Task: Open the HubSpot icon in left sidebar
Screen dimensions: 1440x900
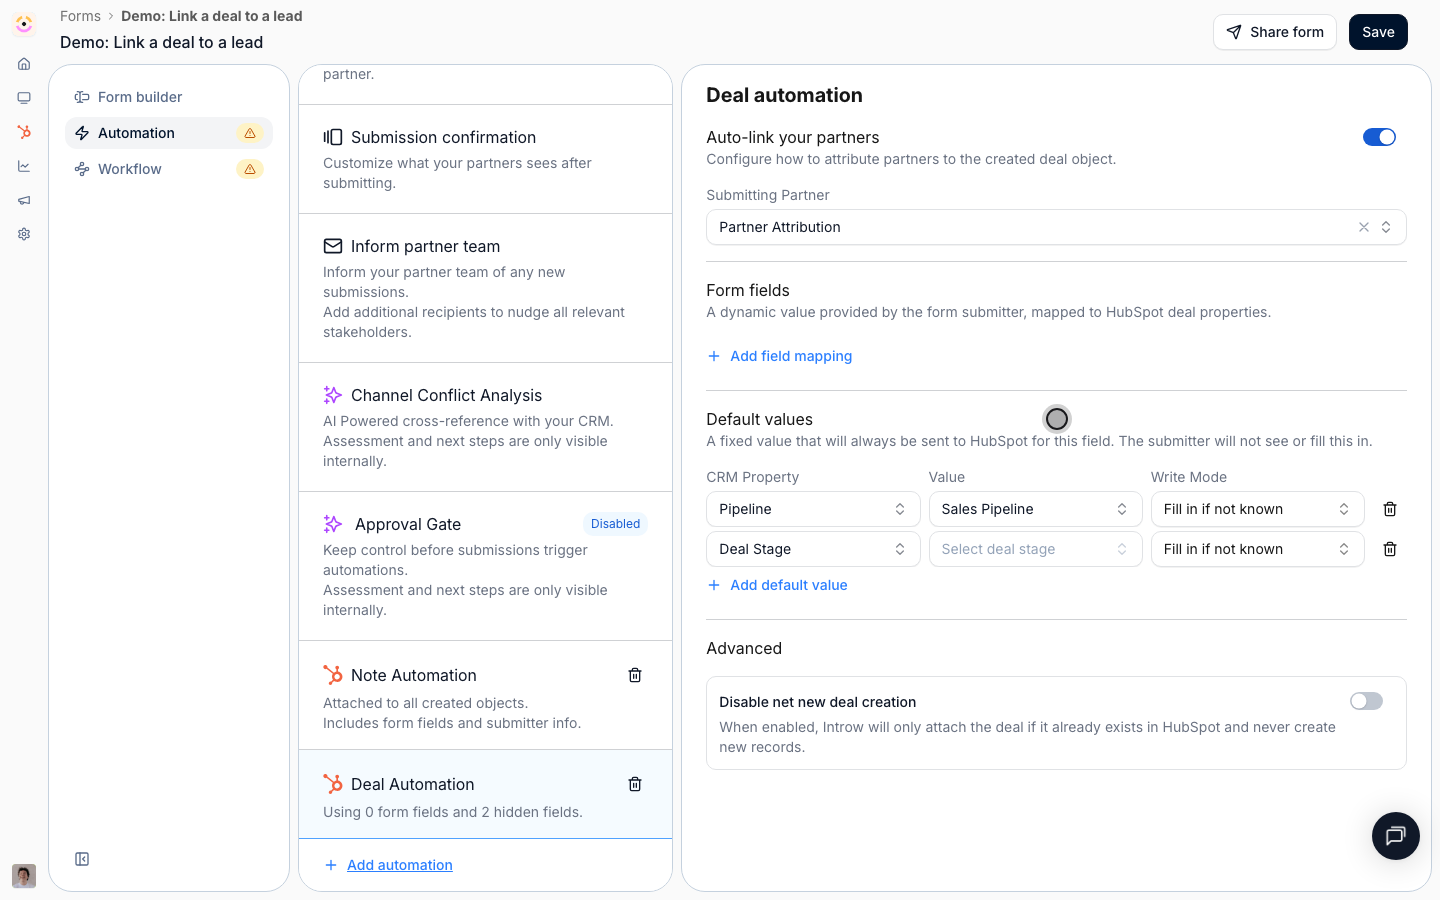Action: (x=24, y=132)
